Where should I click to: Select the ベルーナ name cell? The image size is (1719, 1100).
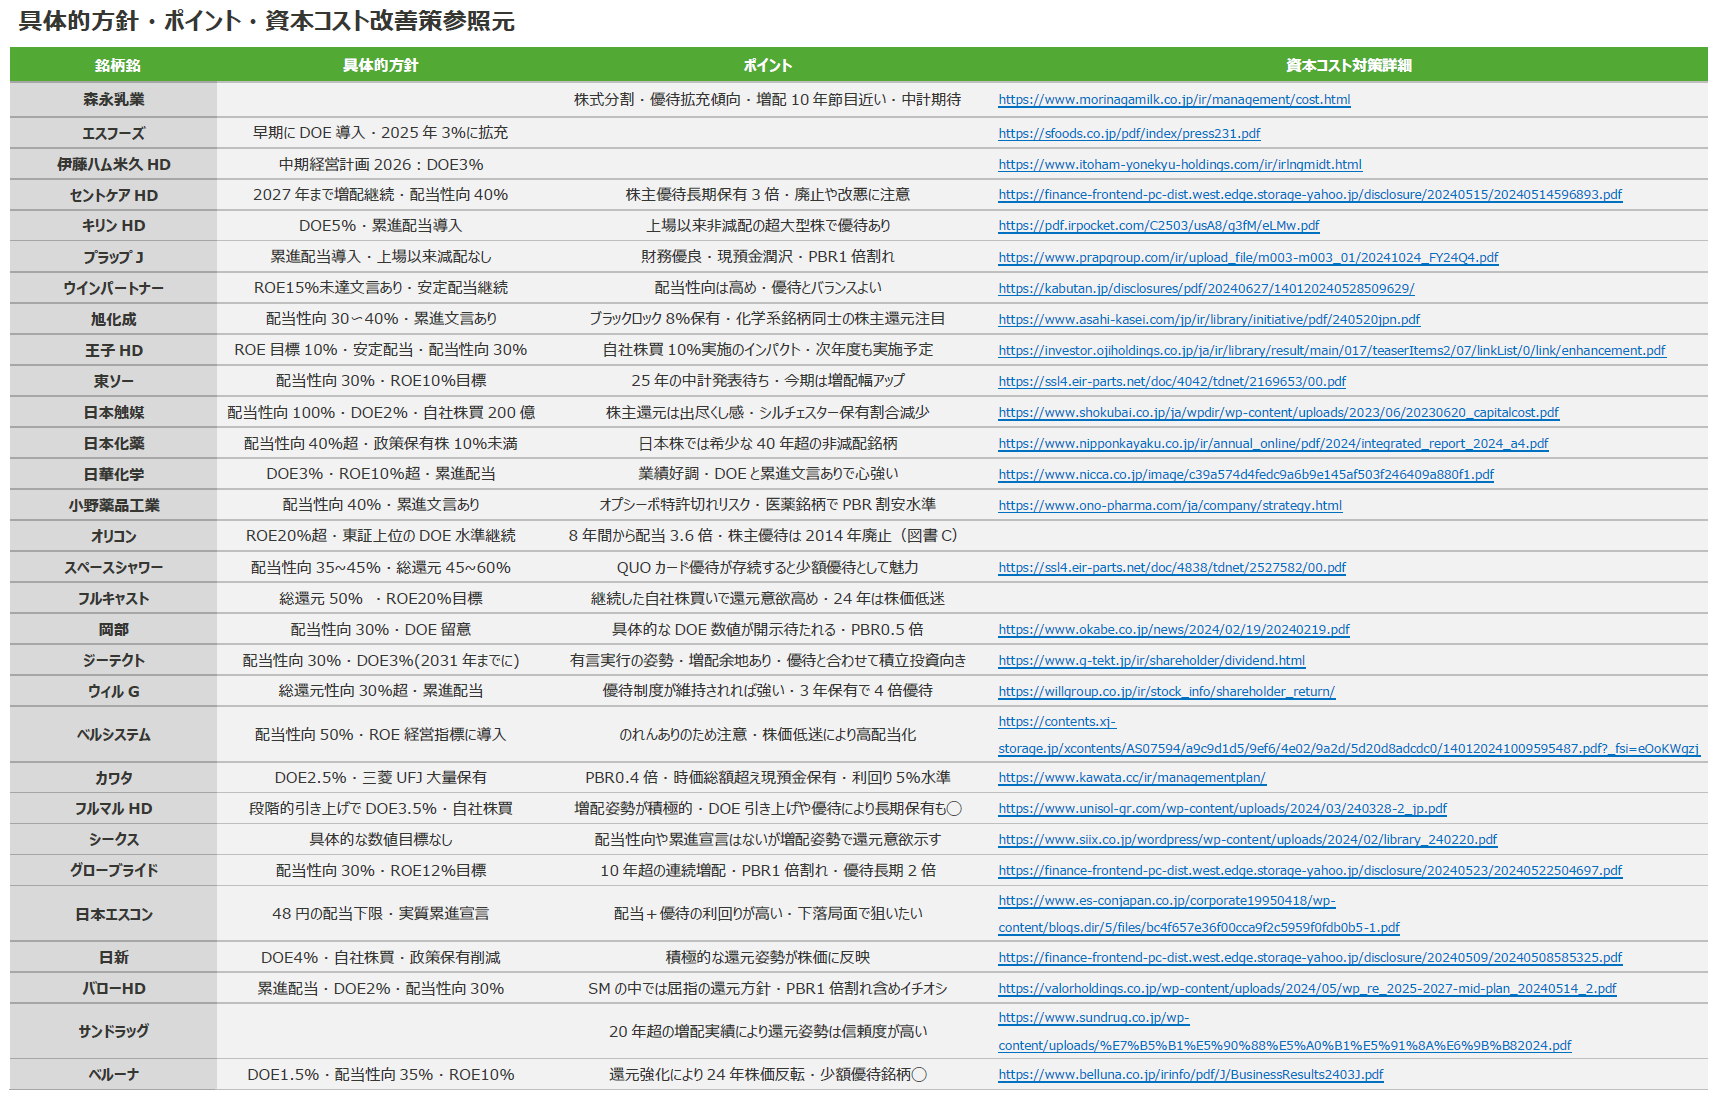click(114, 1075)
